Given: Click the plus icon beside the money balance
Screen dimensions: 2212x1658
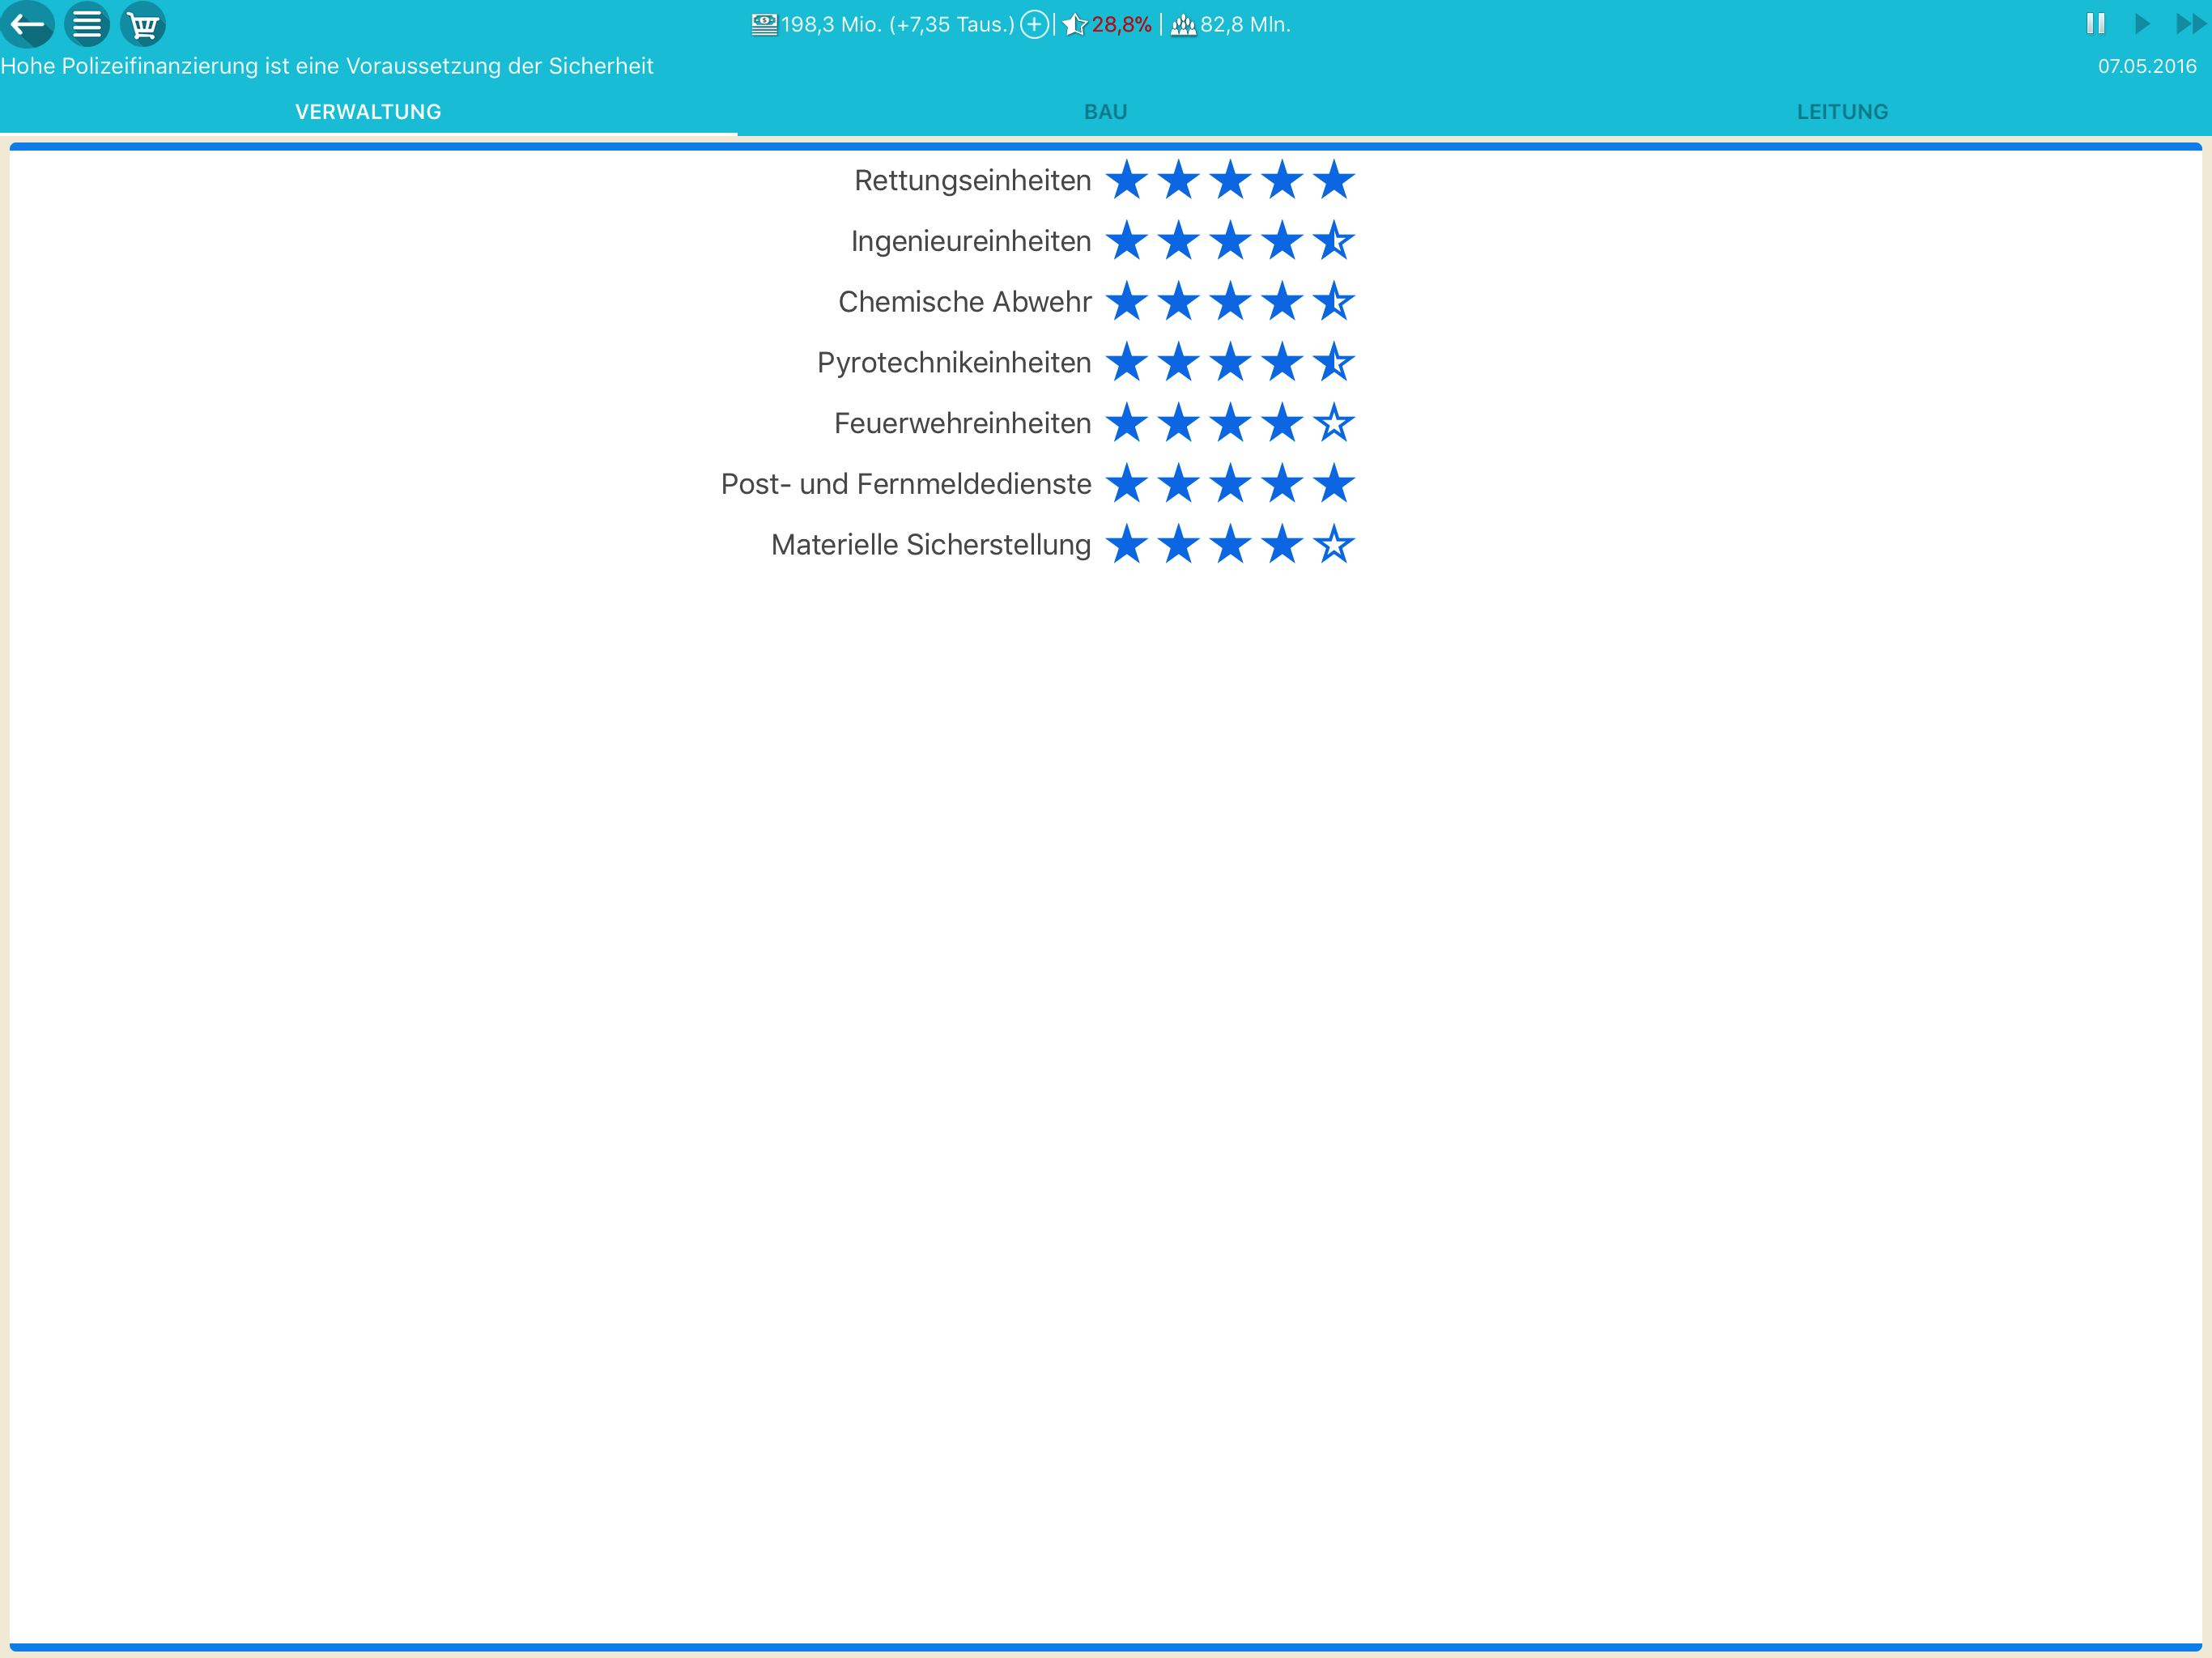Looking at the screenshot, I should pyautogui.click(x=1034, y=24).
